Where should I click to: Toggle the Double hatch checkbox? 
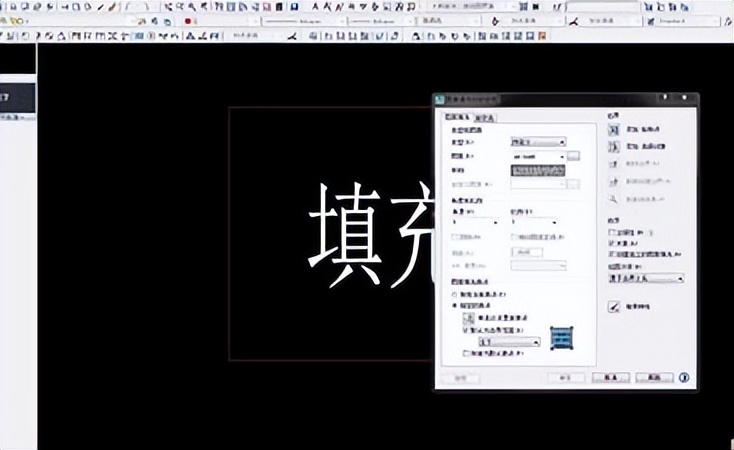(x=455, y=237)
